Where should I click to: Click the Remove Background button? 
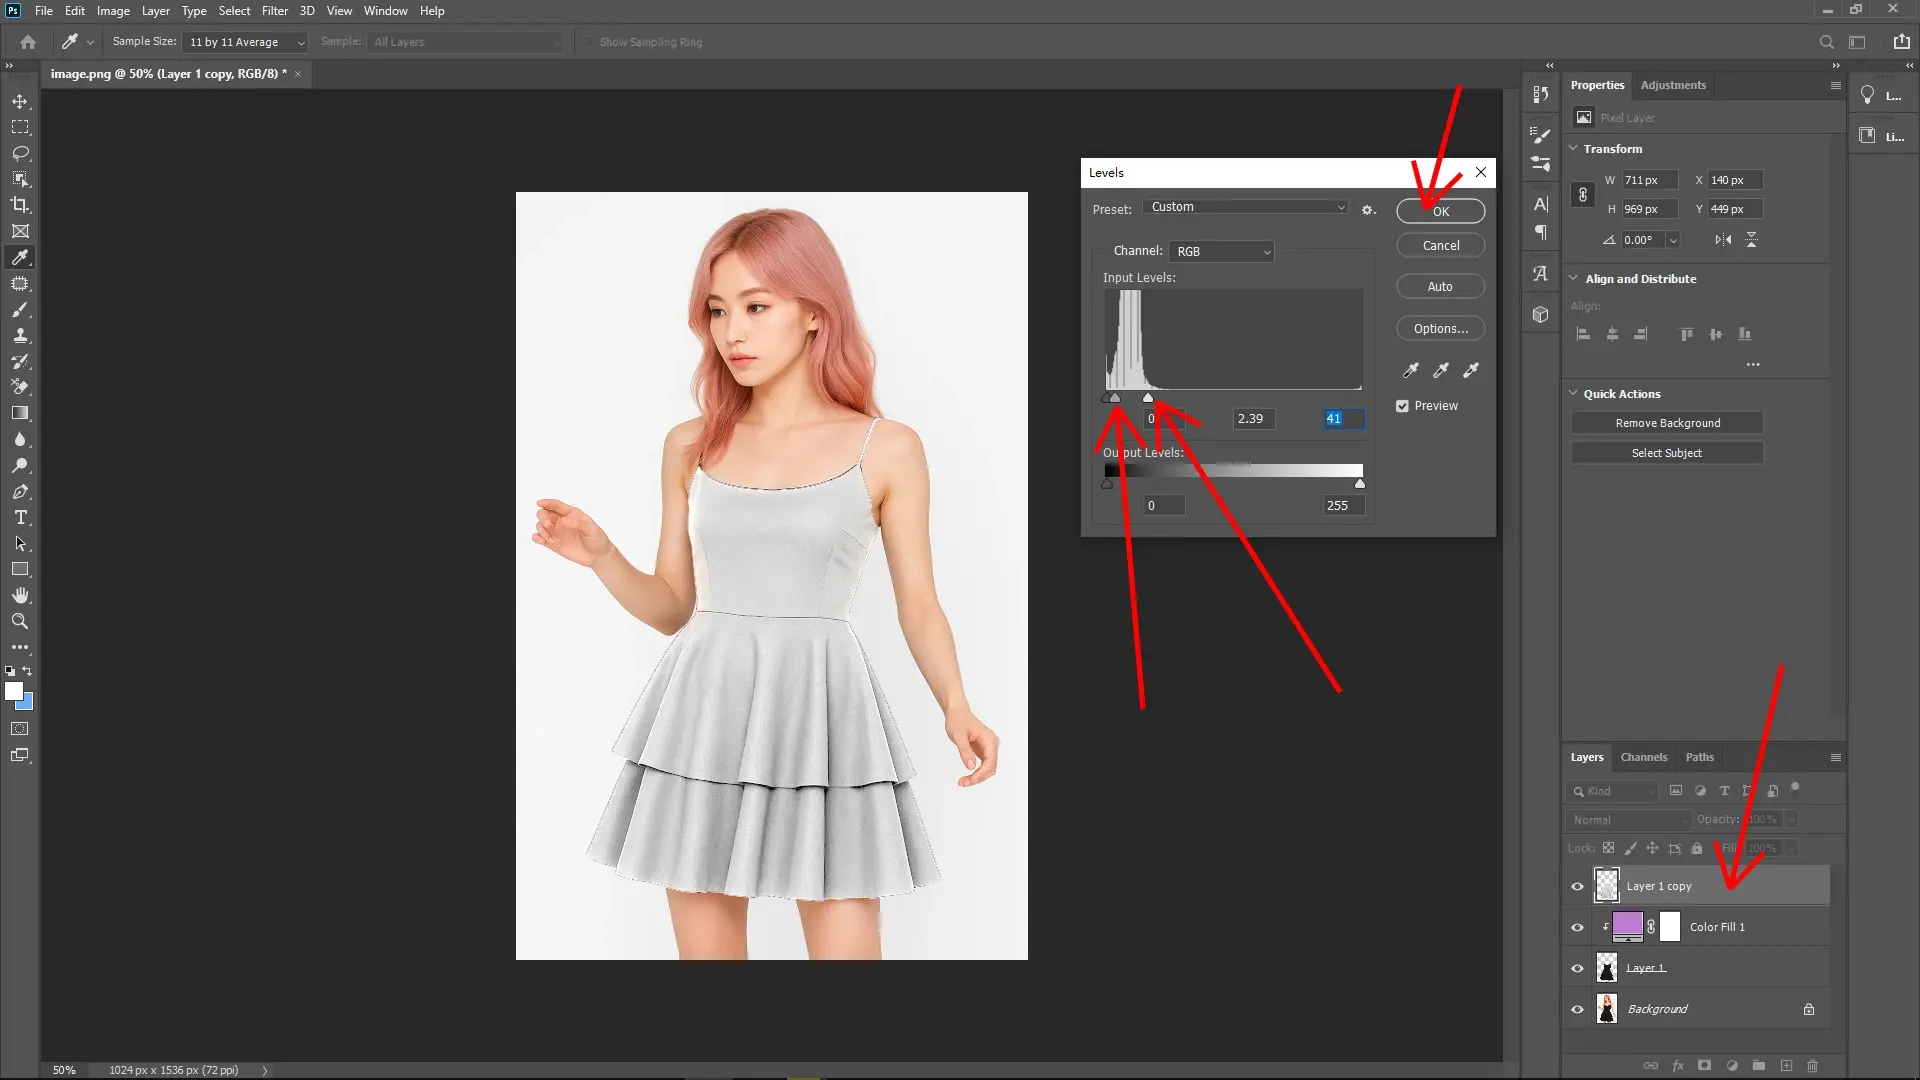1666,422
